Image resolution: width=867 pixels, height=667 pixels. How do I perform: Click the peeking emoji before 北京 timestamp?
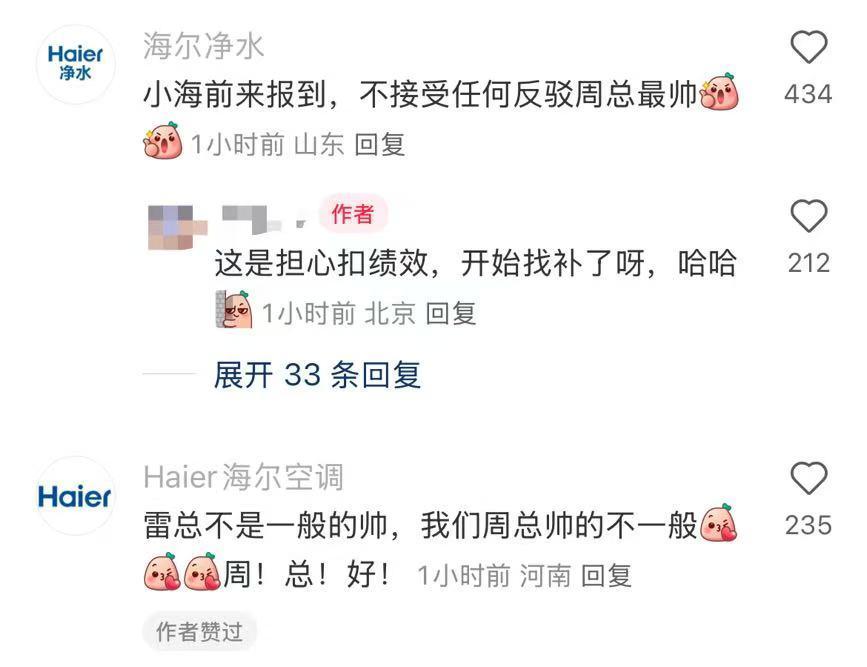coord(234,309)
